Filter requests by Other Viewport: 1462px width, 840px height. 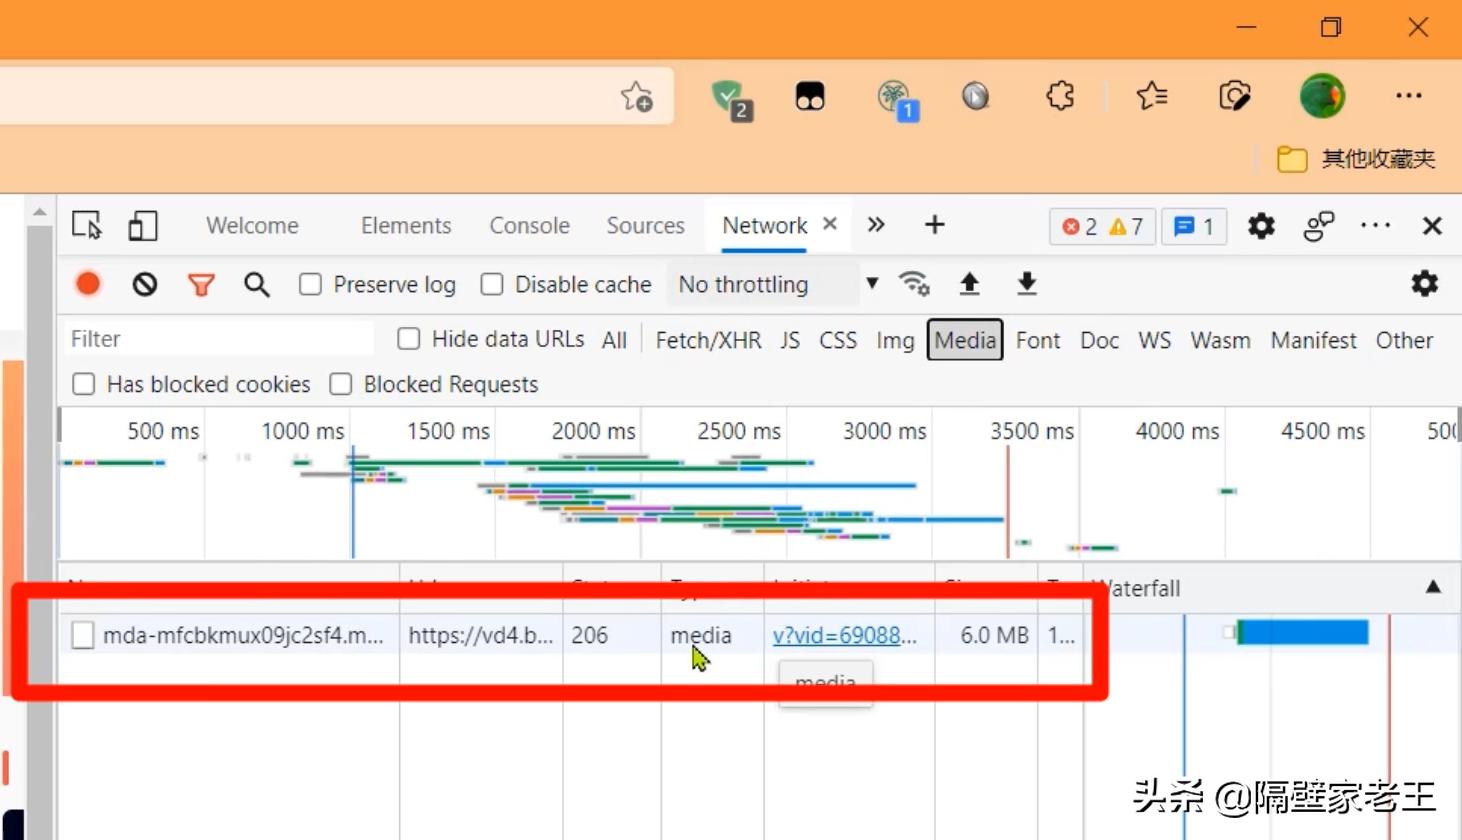(x=1404, y=340)
